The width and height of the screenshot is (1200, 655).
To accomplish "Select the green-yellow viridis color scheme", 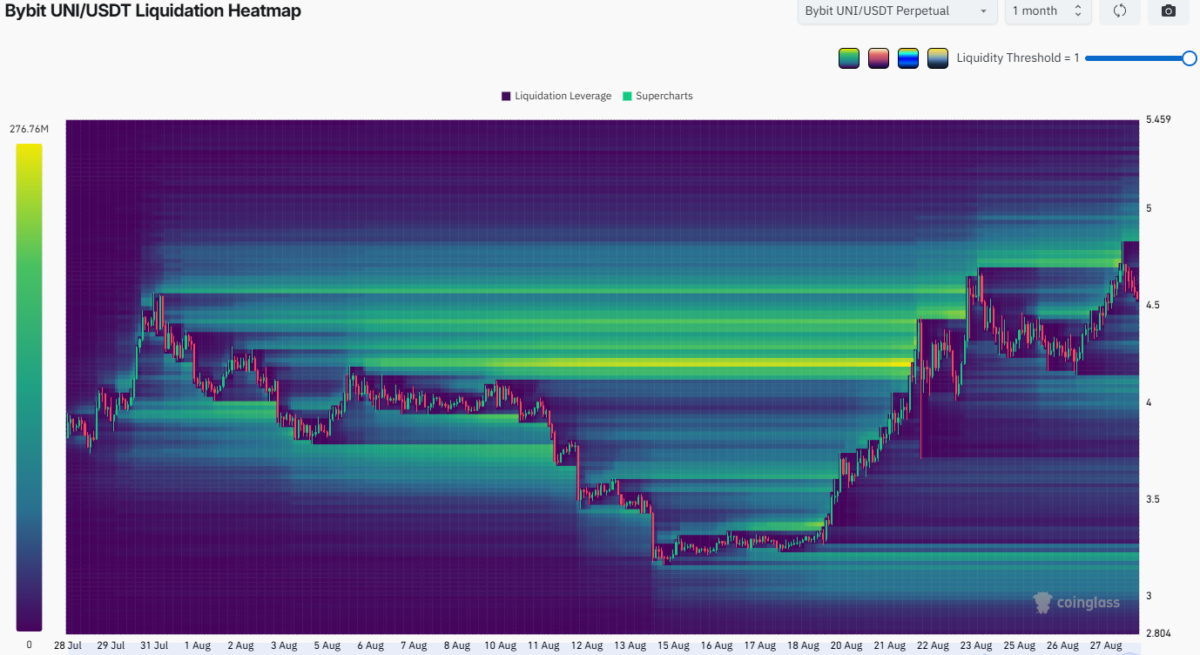I will (849, 58).
